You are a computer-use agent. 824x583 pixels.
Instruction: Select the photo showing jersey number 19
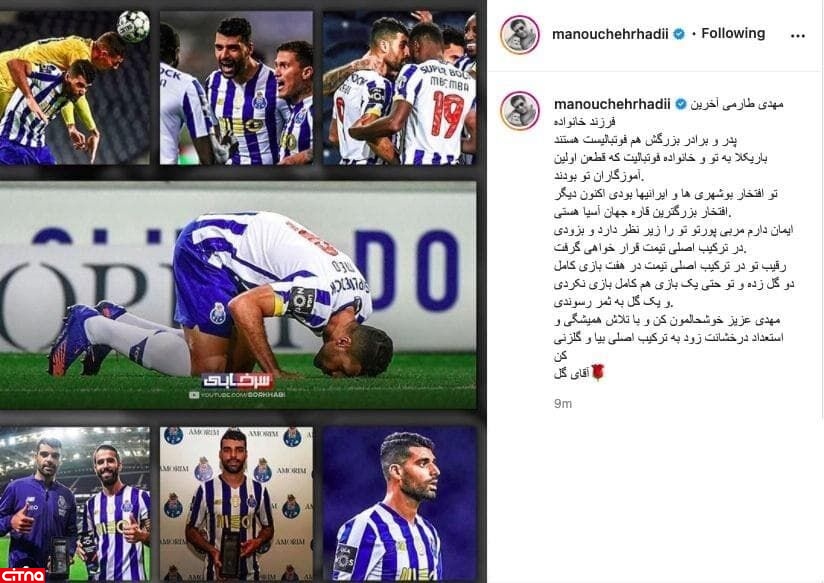pyautogui.click(x=399, y=88)
